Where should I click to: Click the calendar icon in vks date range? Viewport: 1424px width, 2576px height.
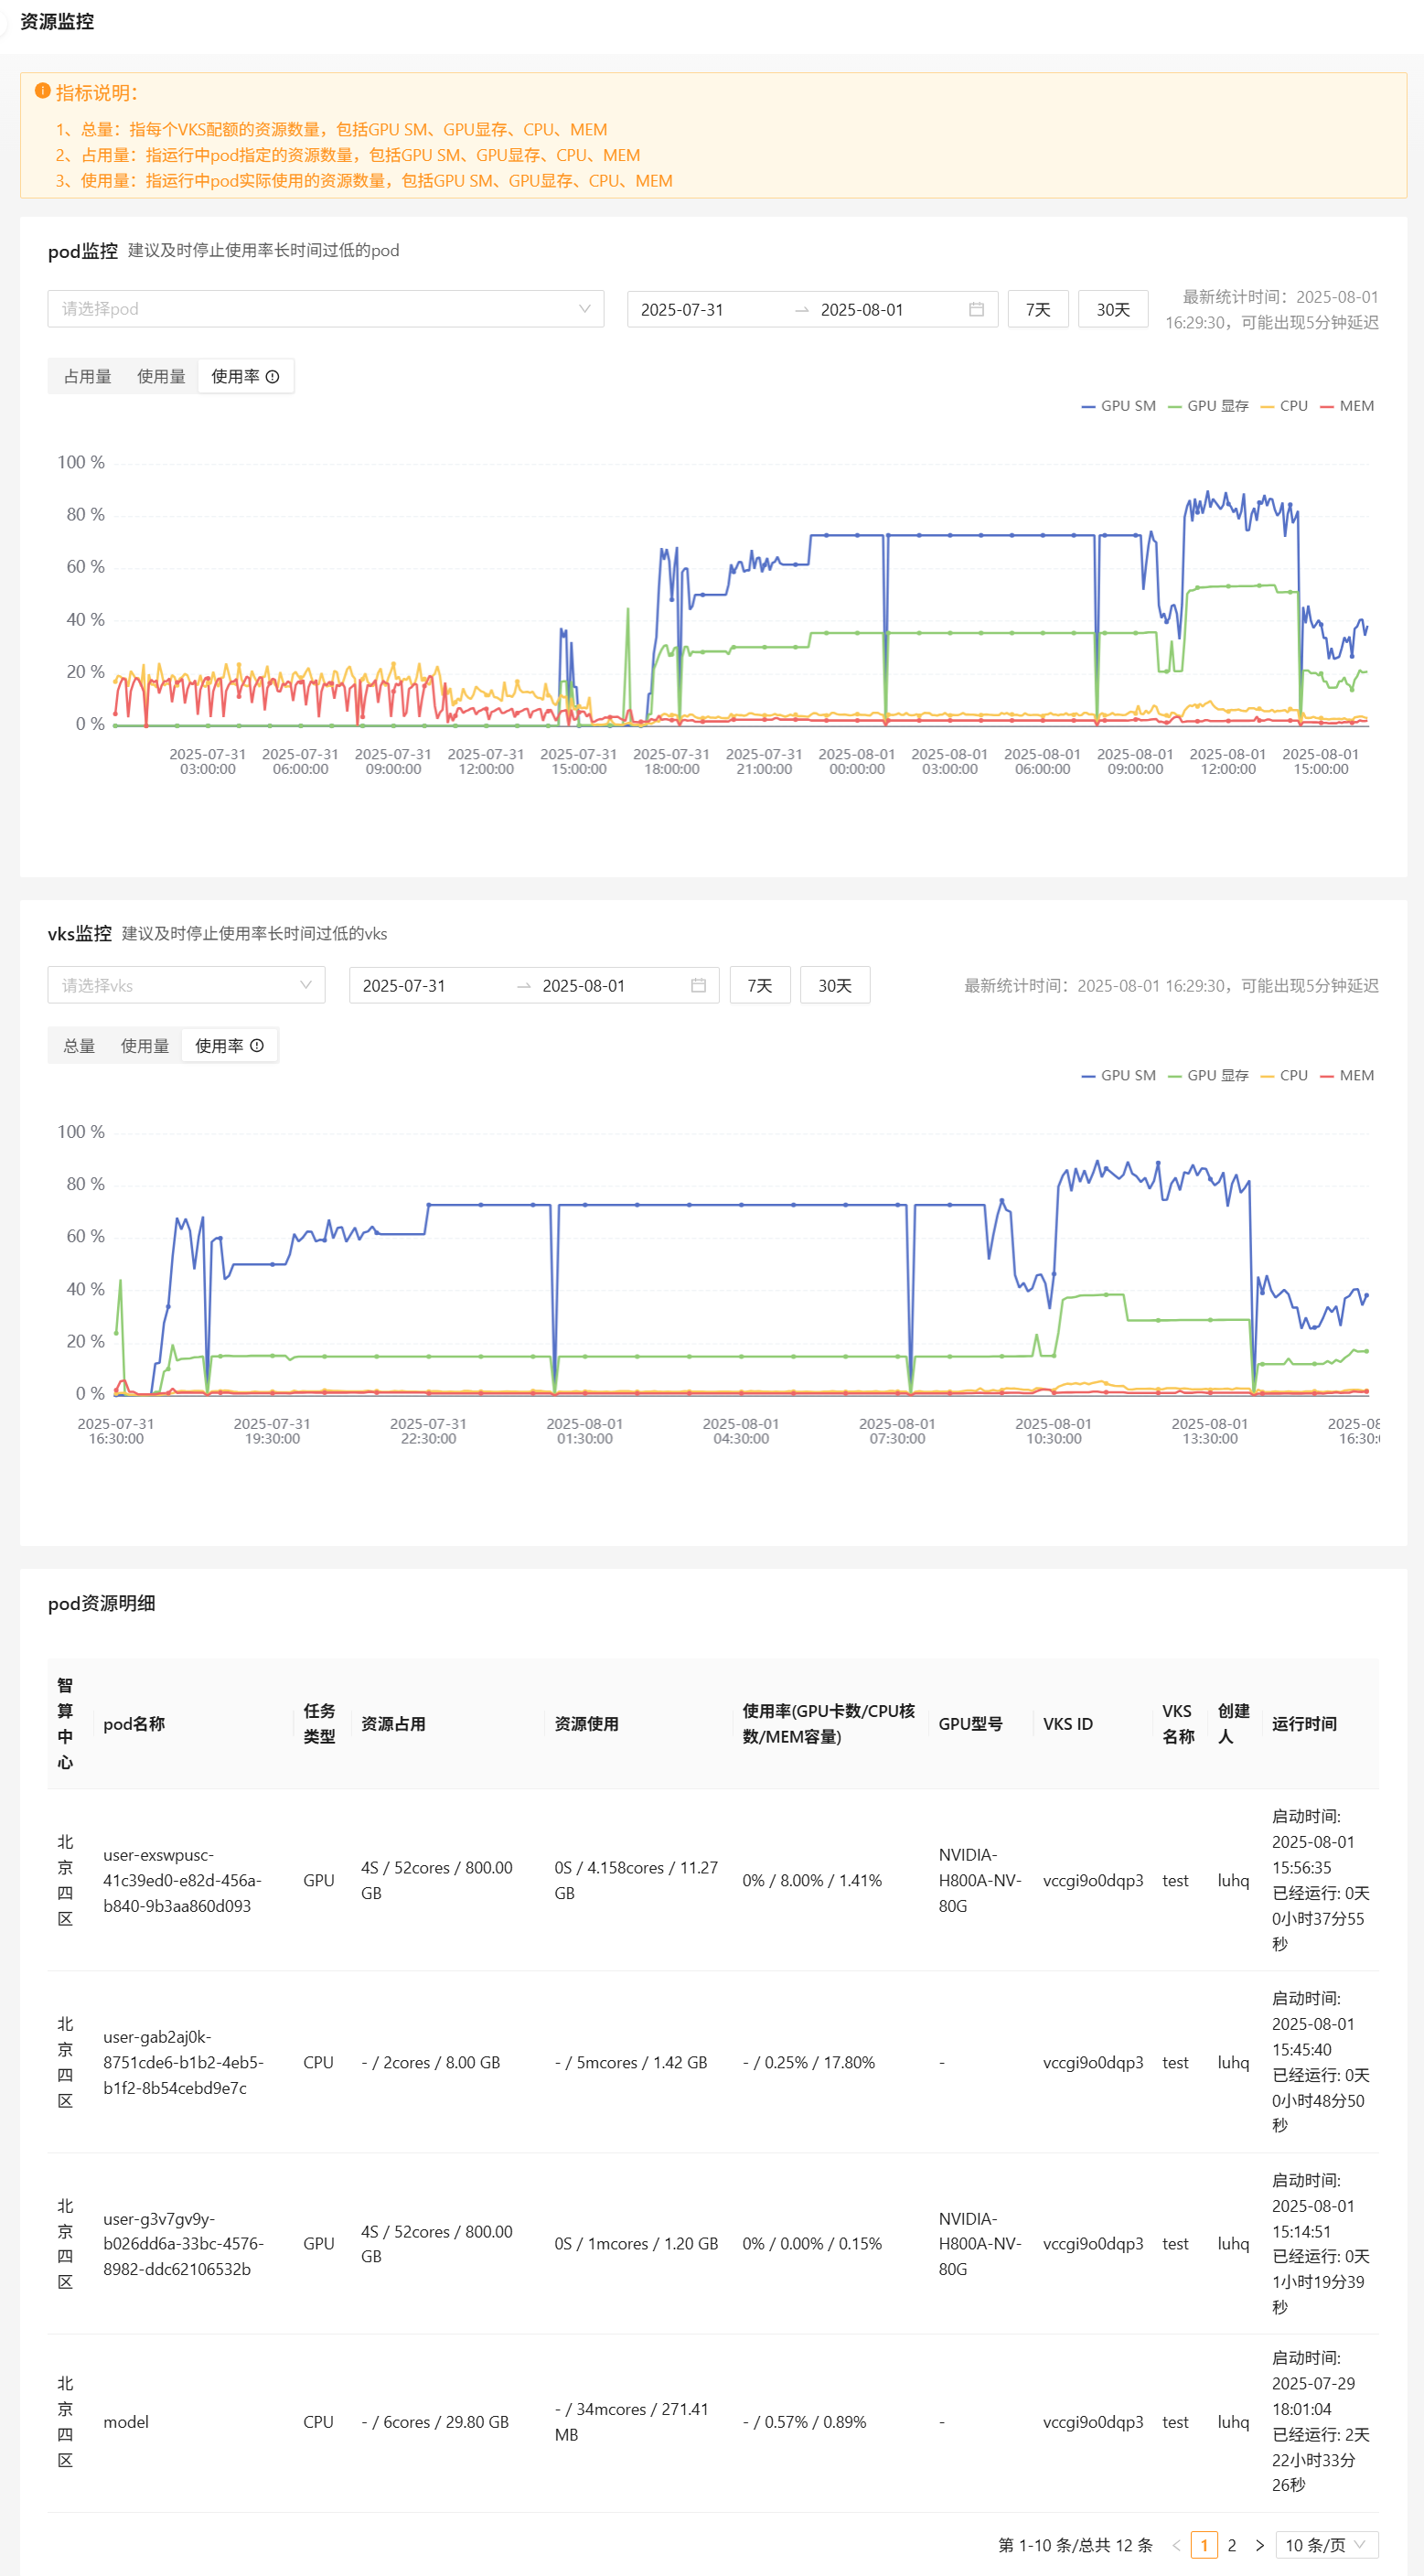tap(698, 985)
